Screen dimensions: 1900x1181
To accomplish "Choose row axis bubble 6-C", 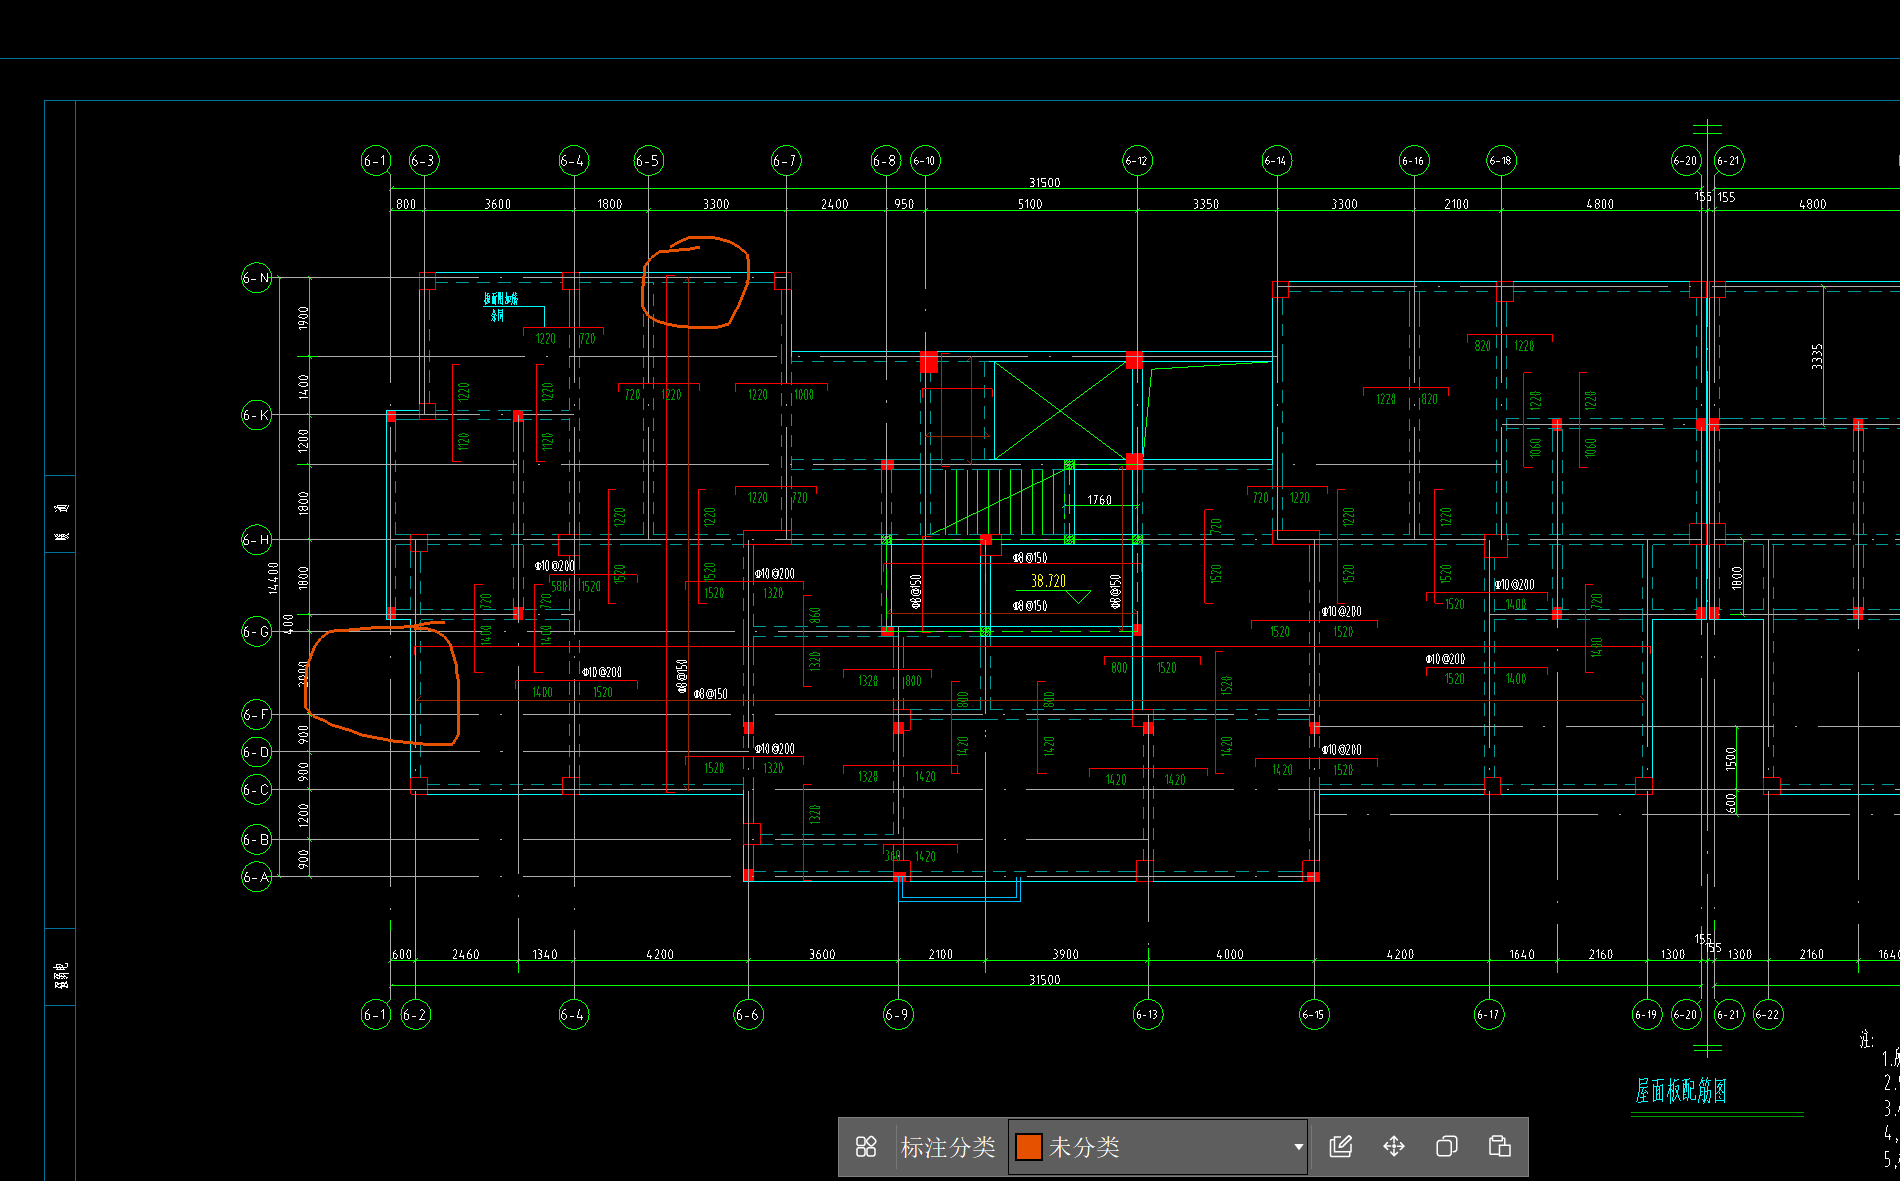I will tap(257, 790).
